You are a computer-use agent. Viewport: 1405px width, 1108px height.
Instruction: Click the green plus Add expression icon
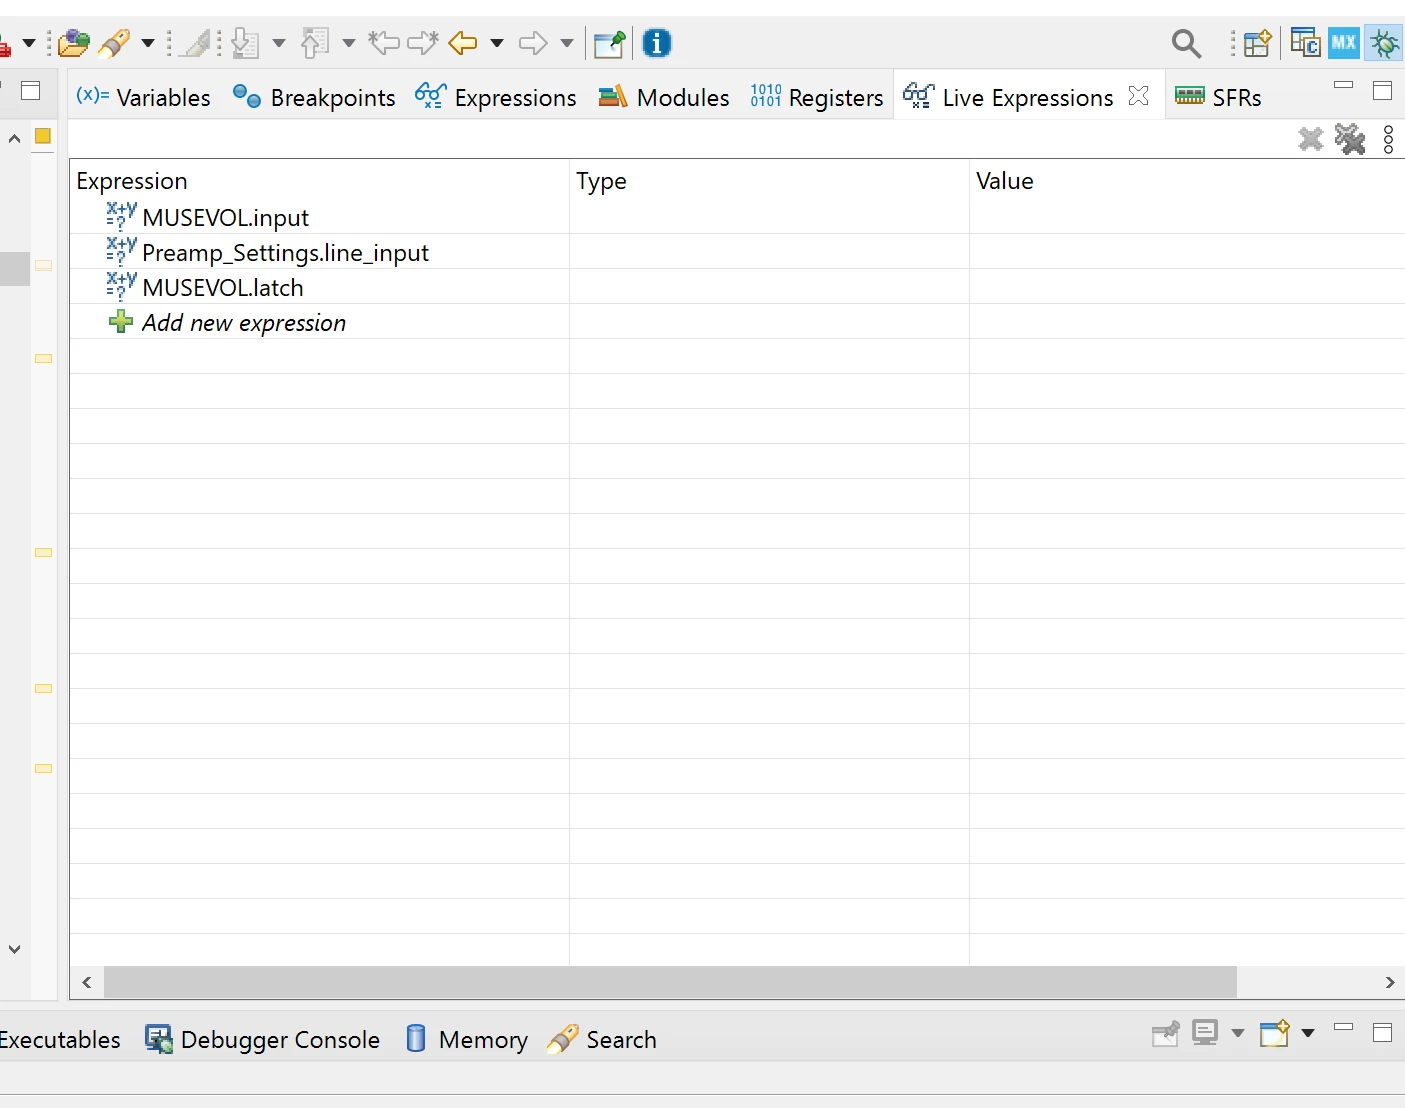pos(121,322)
